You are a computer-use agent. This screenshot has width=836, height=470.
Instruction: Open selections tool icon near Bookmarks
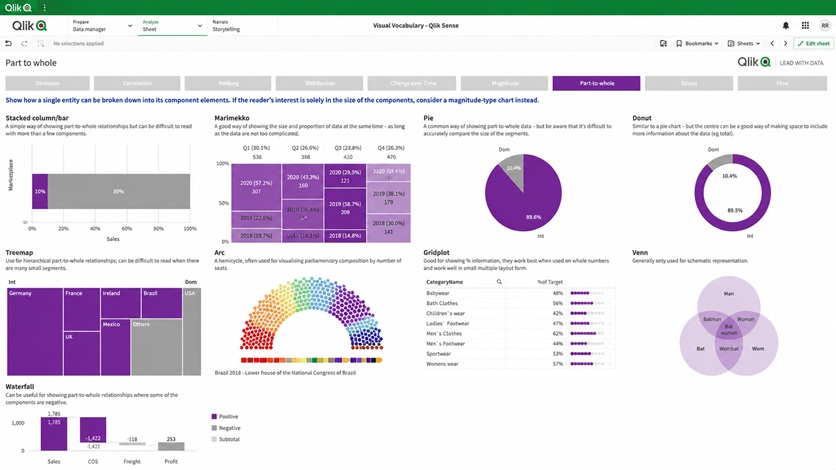pos(663,43)
